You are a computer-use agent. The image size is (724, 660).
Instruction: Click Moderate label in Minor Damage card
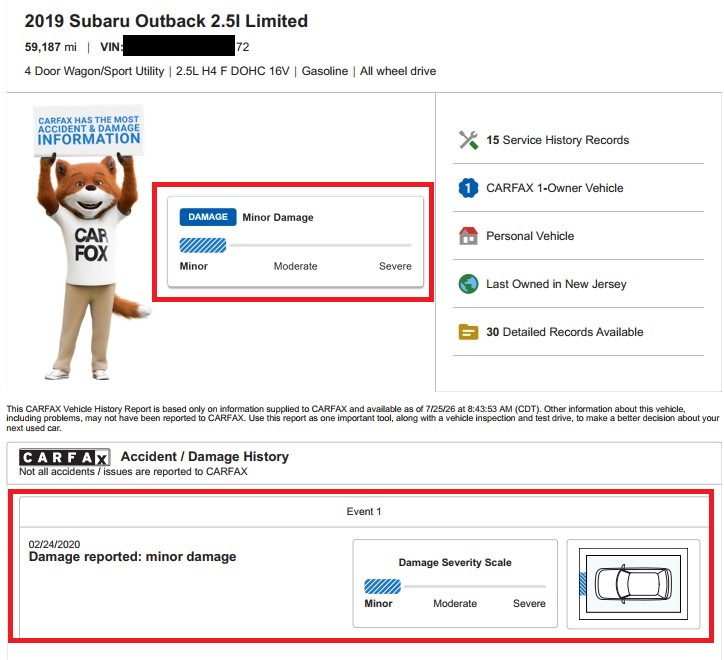(296, 266)
